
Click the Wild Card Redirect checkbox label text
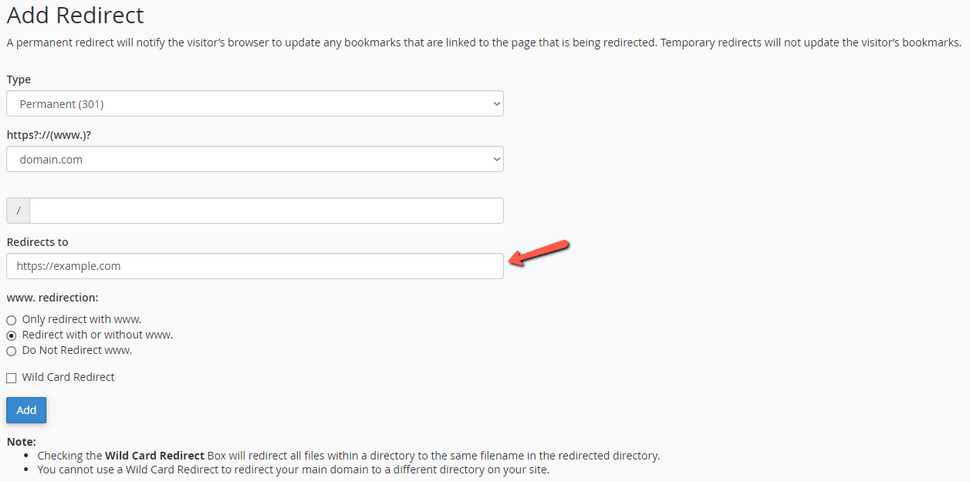pos(68,377)
